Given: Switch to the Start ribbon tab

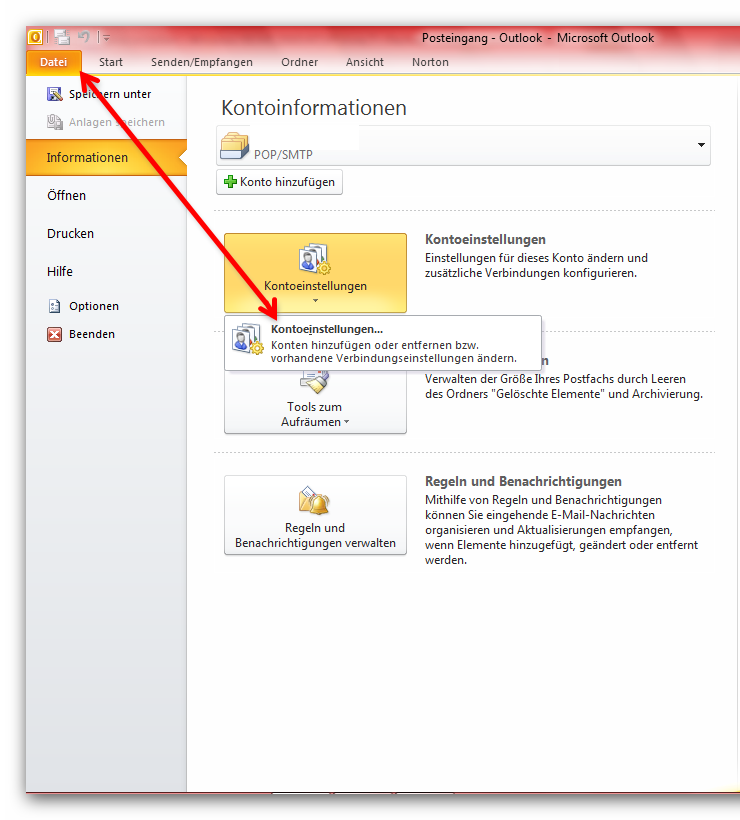Looking at the screenshot, I should coord(111,62).
